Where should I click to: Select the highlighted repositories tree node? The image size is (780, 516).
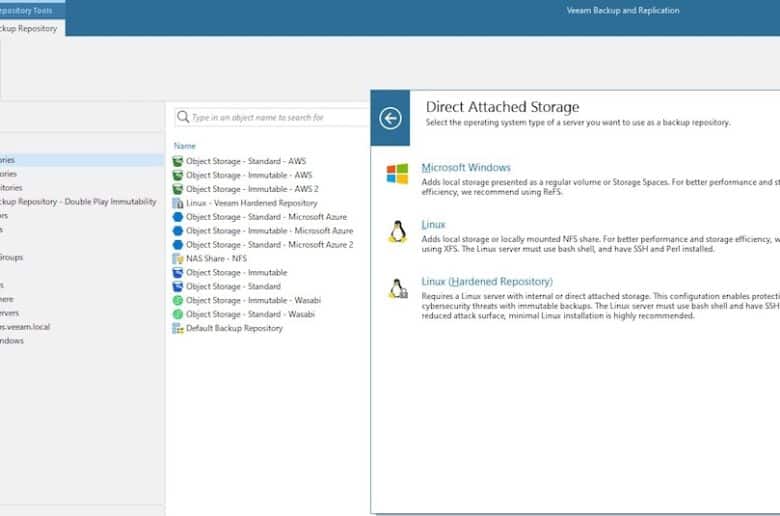click(x=82, y=160)
